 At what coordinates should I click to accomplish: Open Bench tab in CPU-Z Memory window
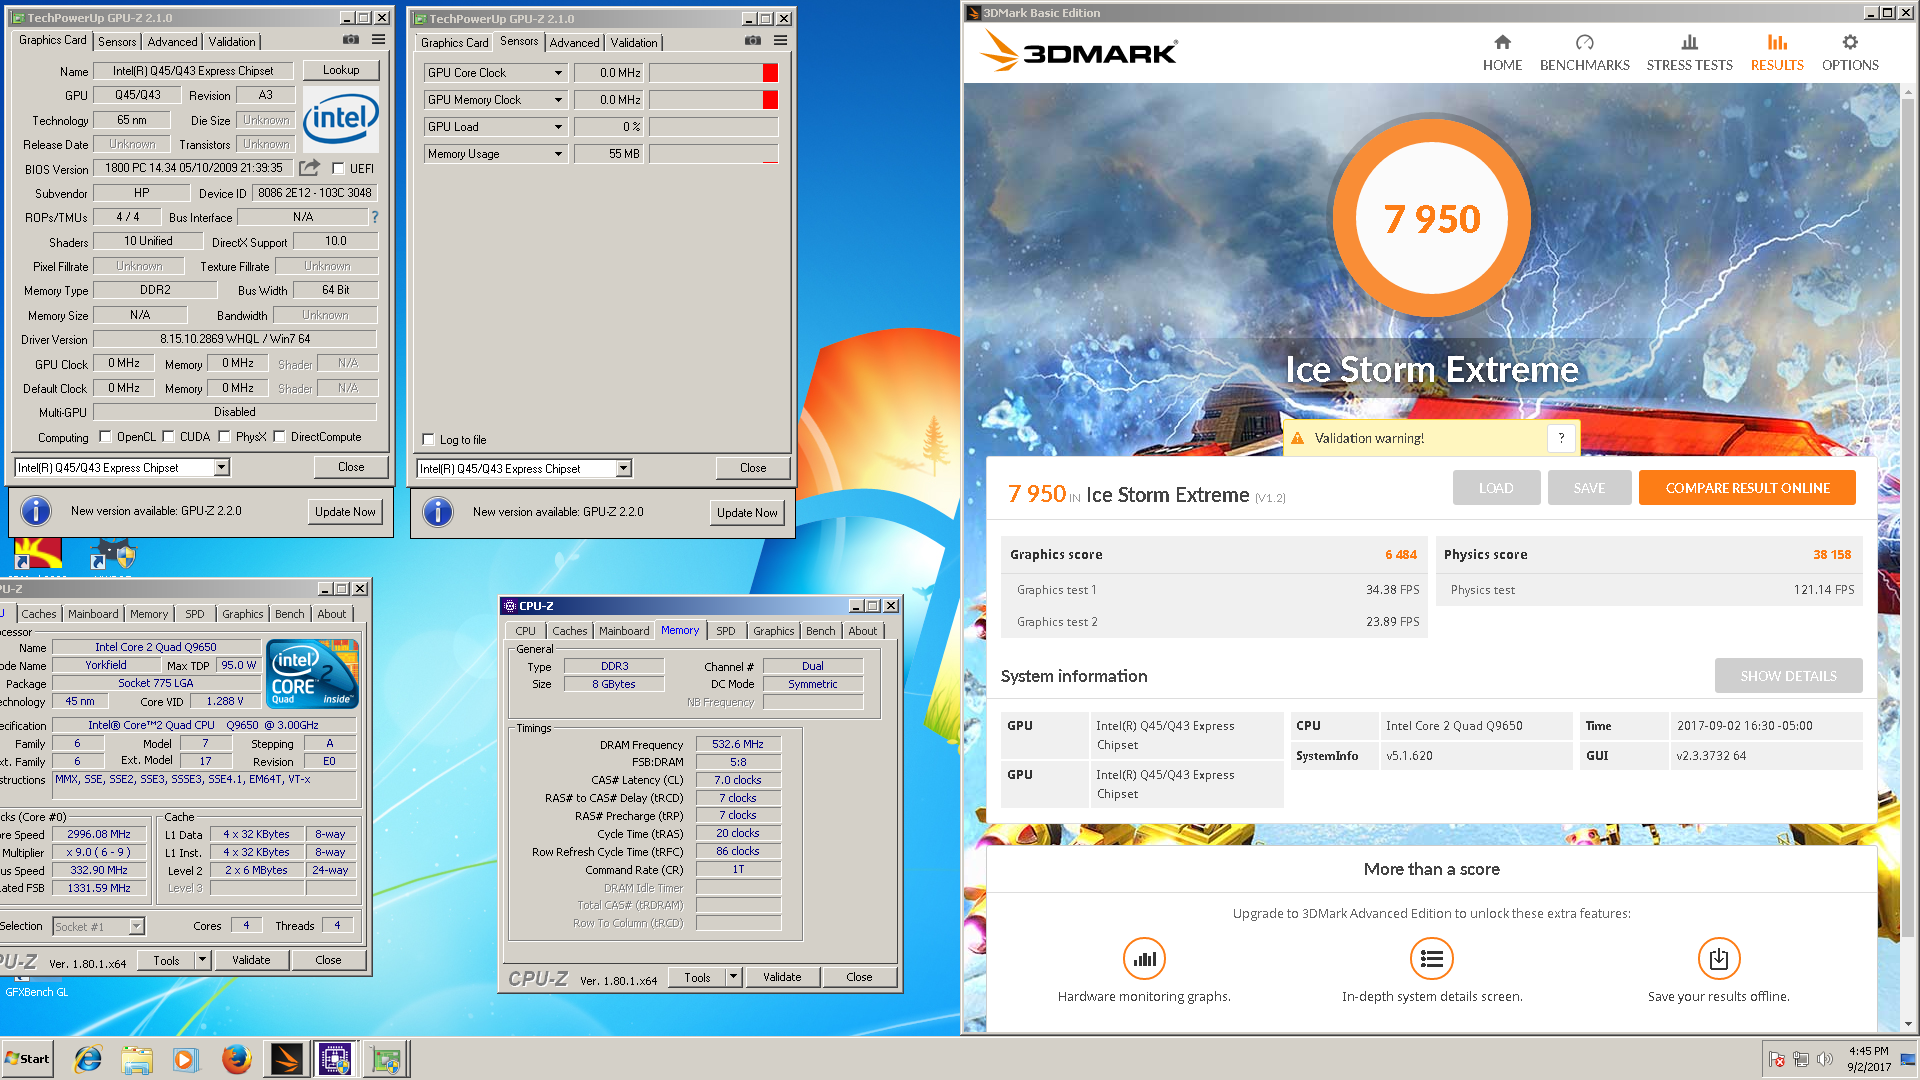(820, 631)
